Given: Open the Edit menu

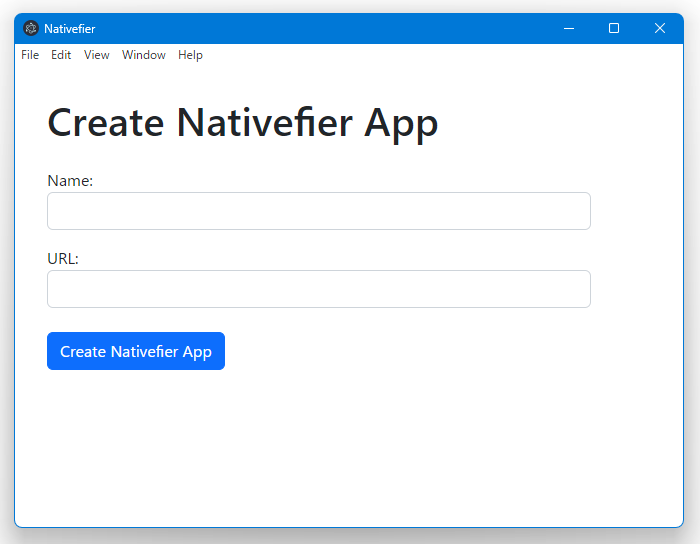Looking at the screenshot, I should click(61, 55).
